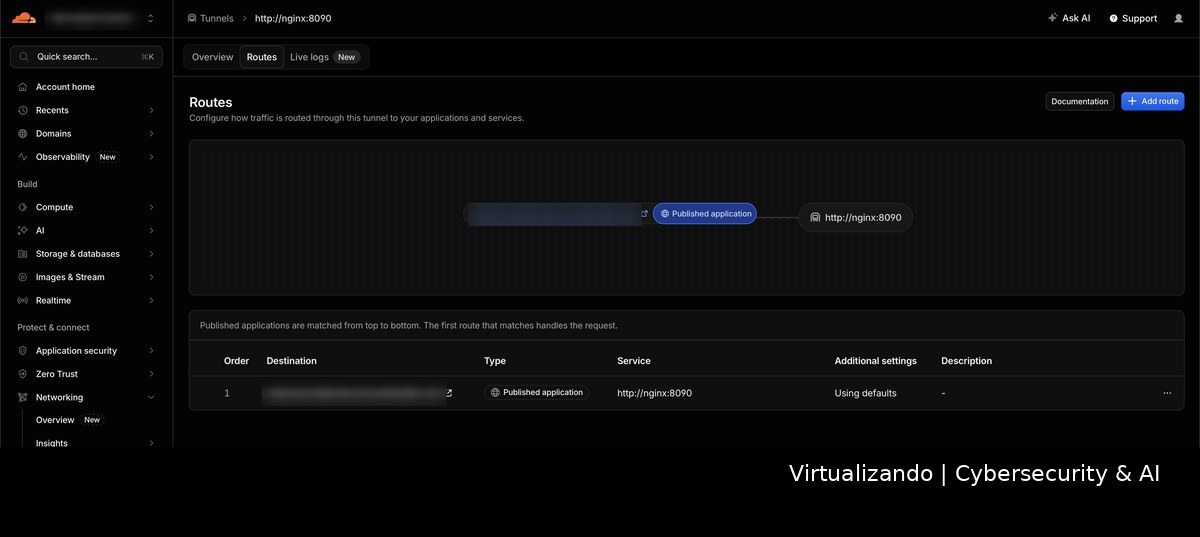The width and height of the screenshot is (1200, 537).
Task: Click the Account home house icon
Action: [x=23, y=87]
